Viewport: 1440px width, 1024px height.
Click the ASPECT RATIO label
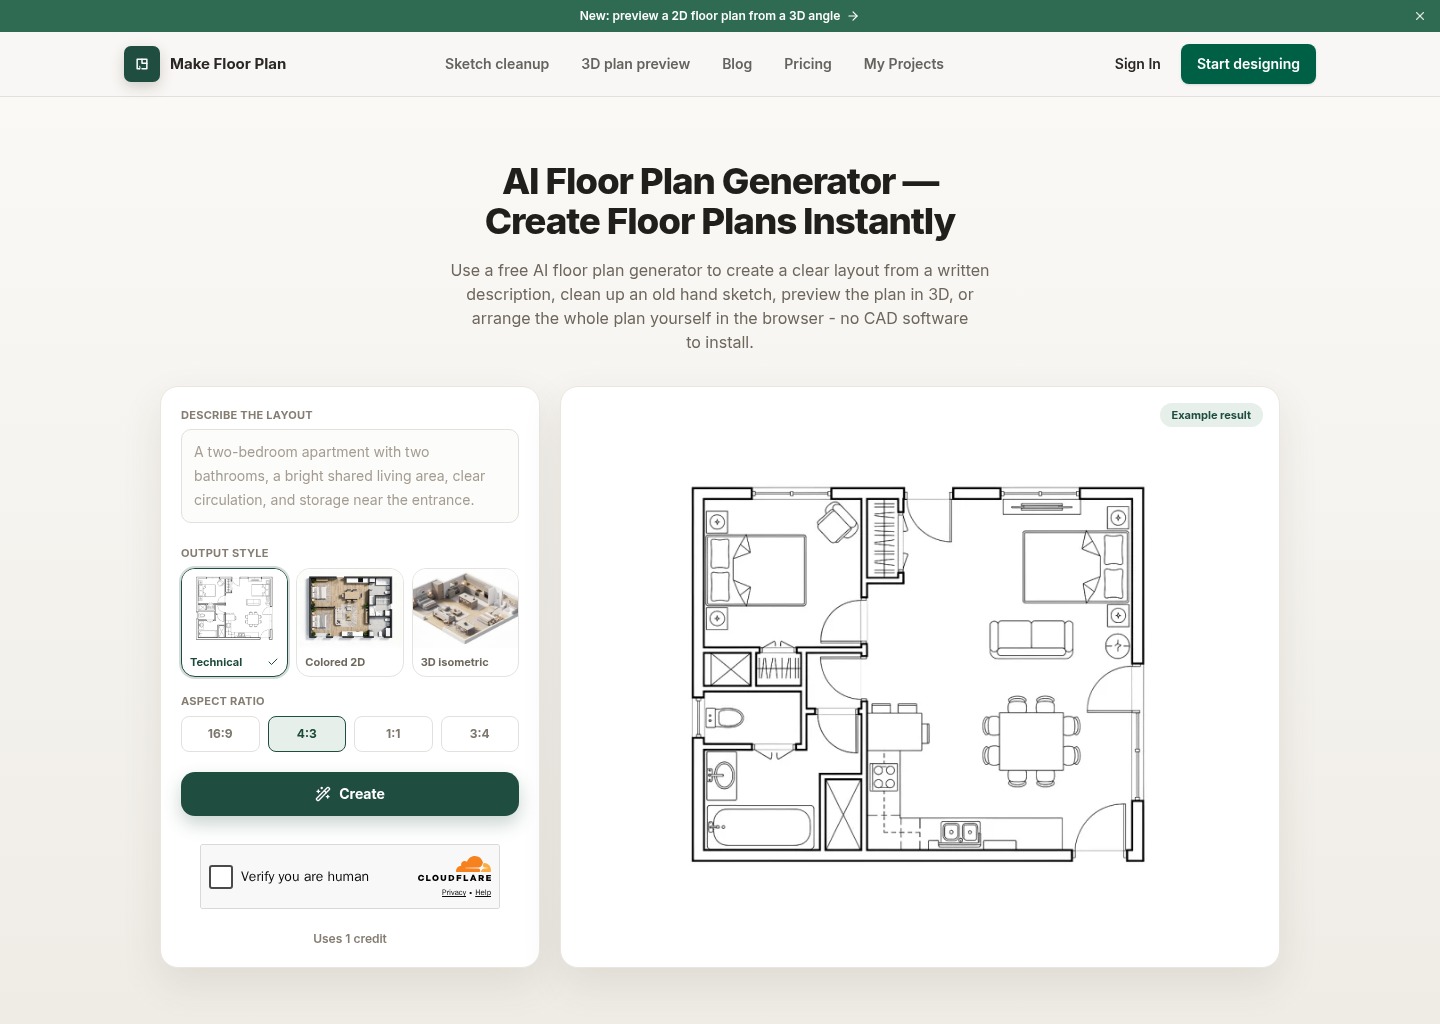tap(223, 701)
